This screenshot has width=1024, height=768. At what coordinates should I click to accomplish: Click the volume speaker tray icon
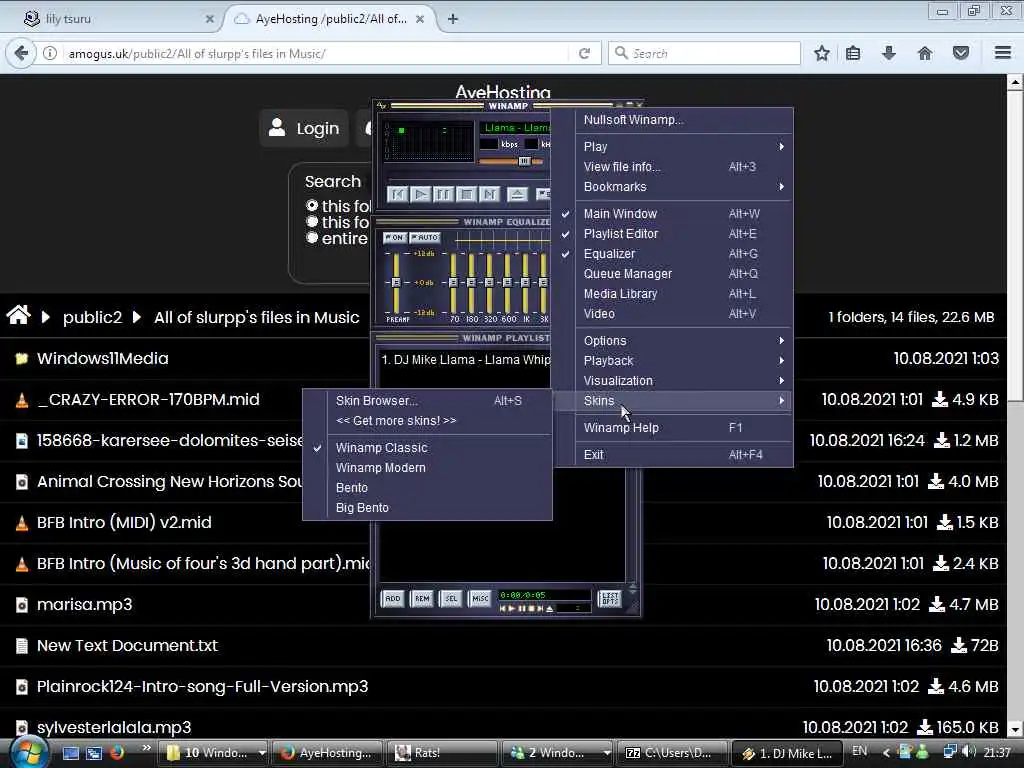(x=969, y=752)
